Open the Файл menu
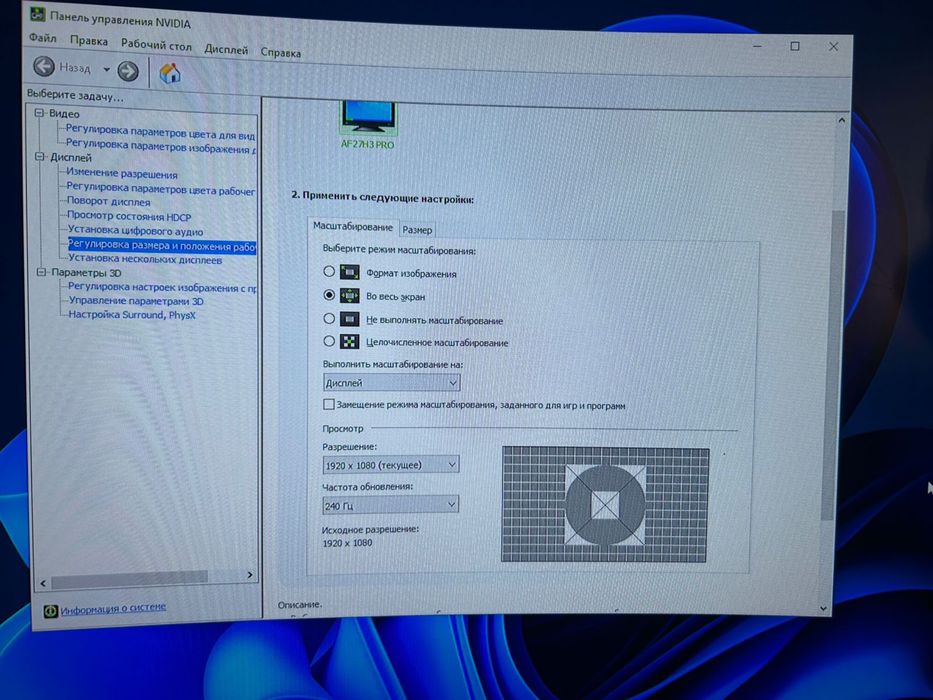933x700 pixels. (43, 38)
